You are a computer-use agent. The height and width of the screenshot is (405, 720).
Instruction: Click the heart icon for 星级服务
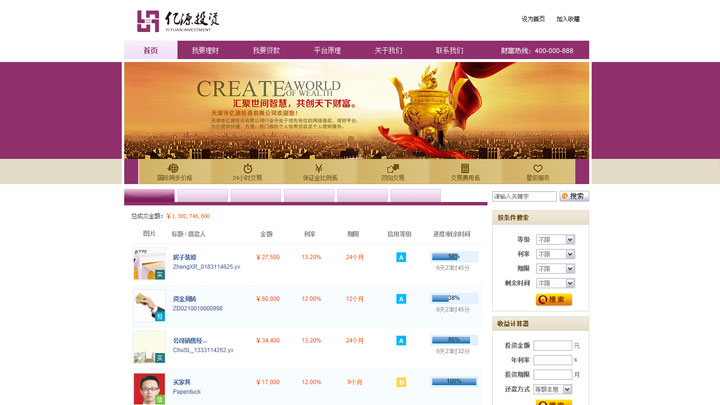point(538,169)
